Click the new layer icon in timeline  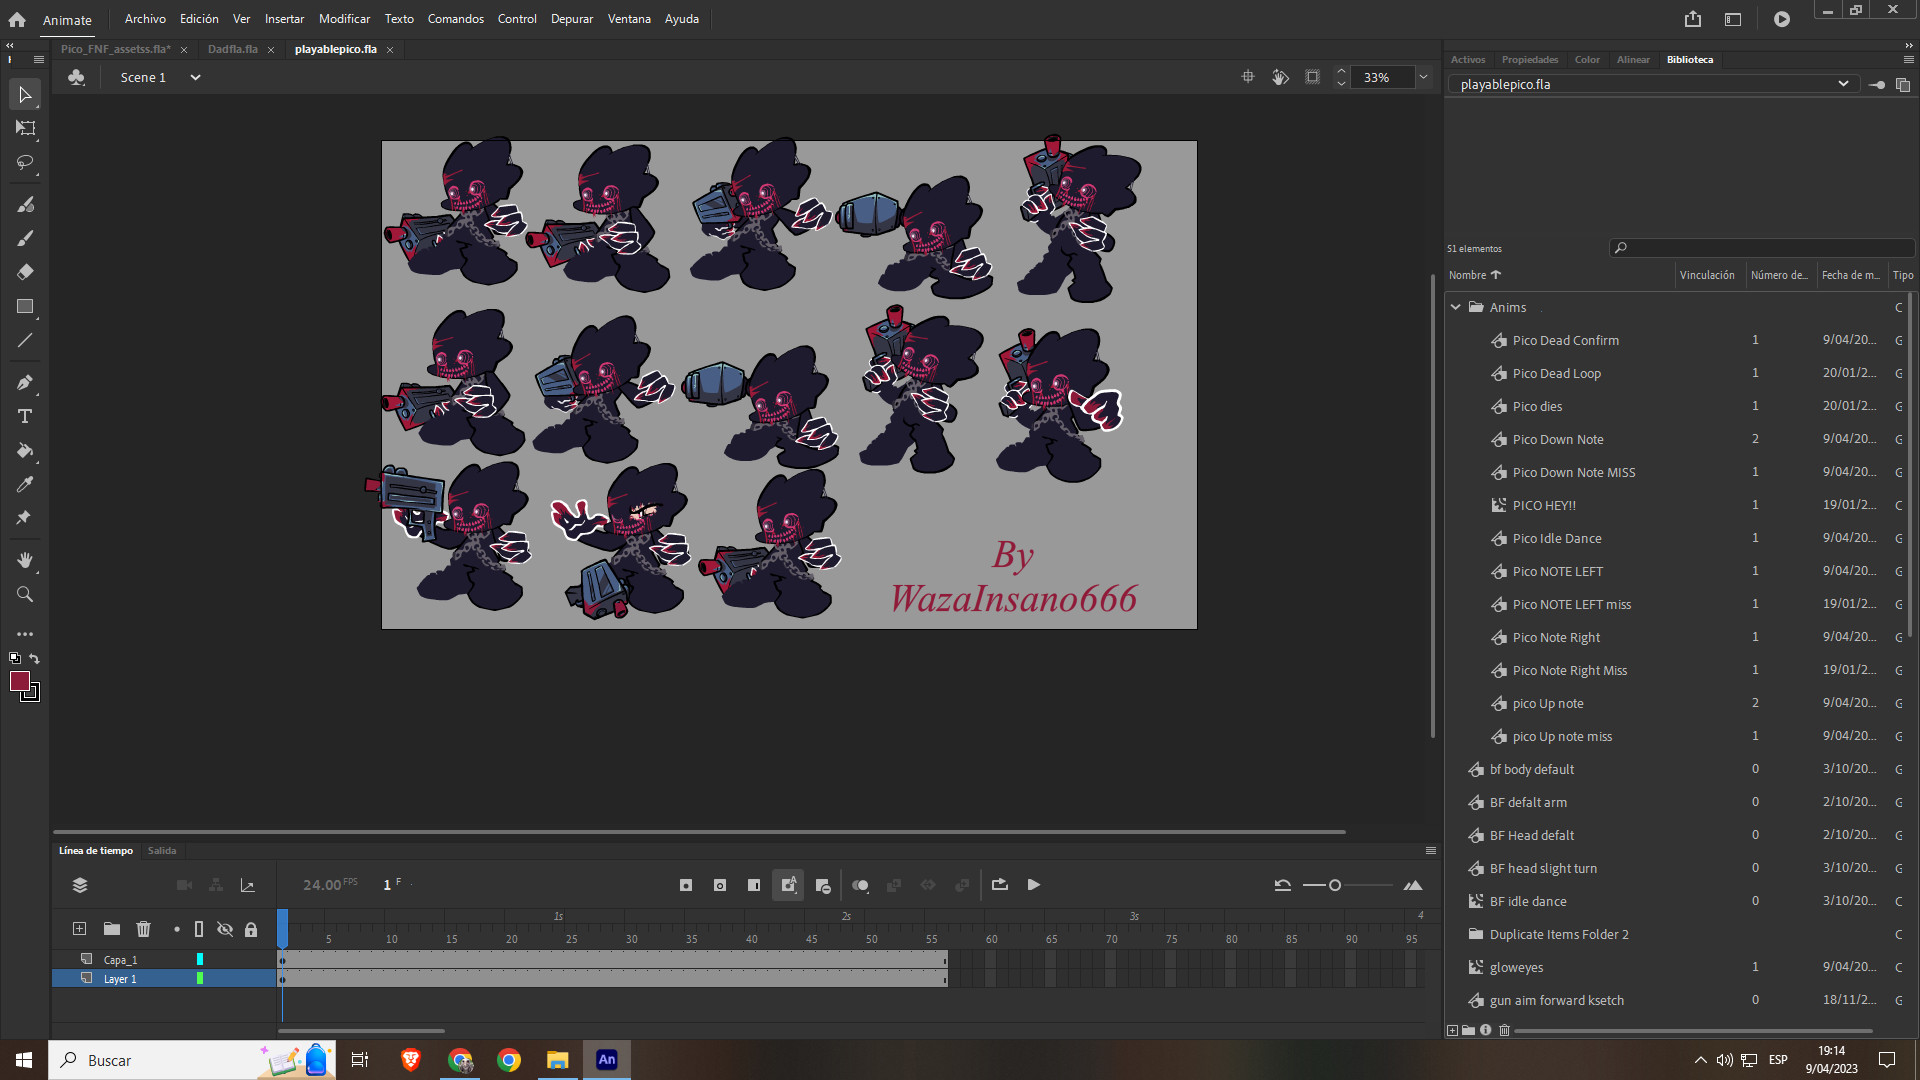tap(79, 929)
